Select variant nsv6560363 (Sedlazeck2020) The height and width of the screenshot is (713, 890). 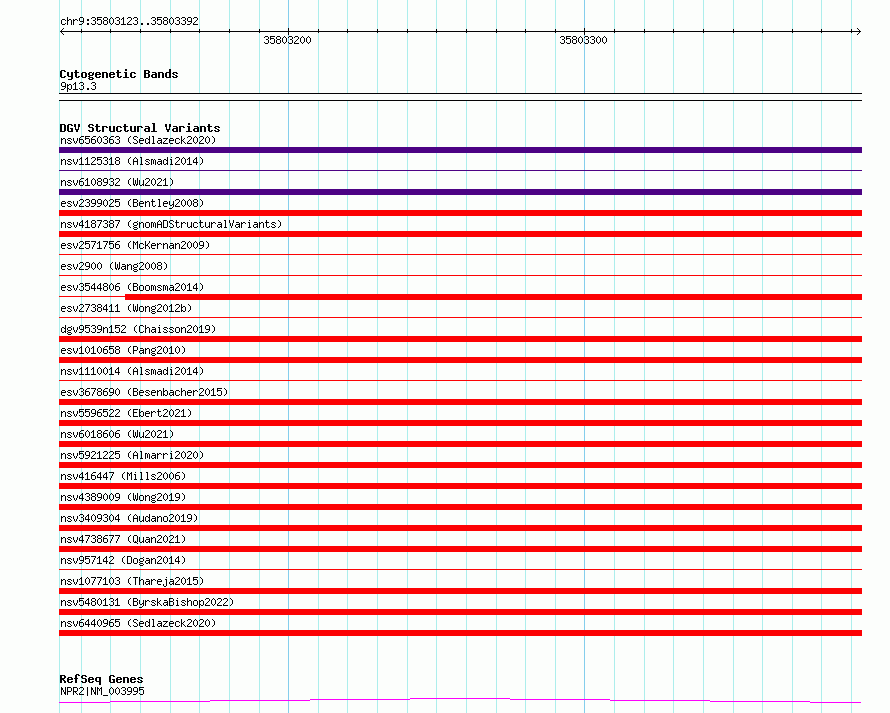click(x=138, y=140)
